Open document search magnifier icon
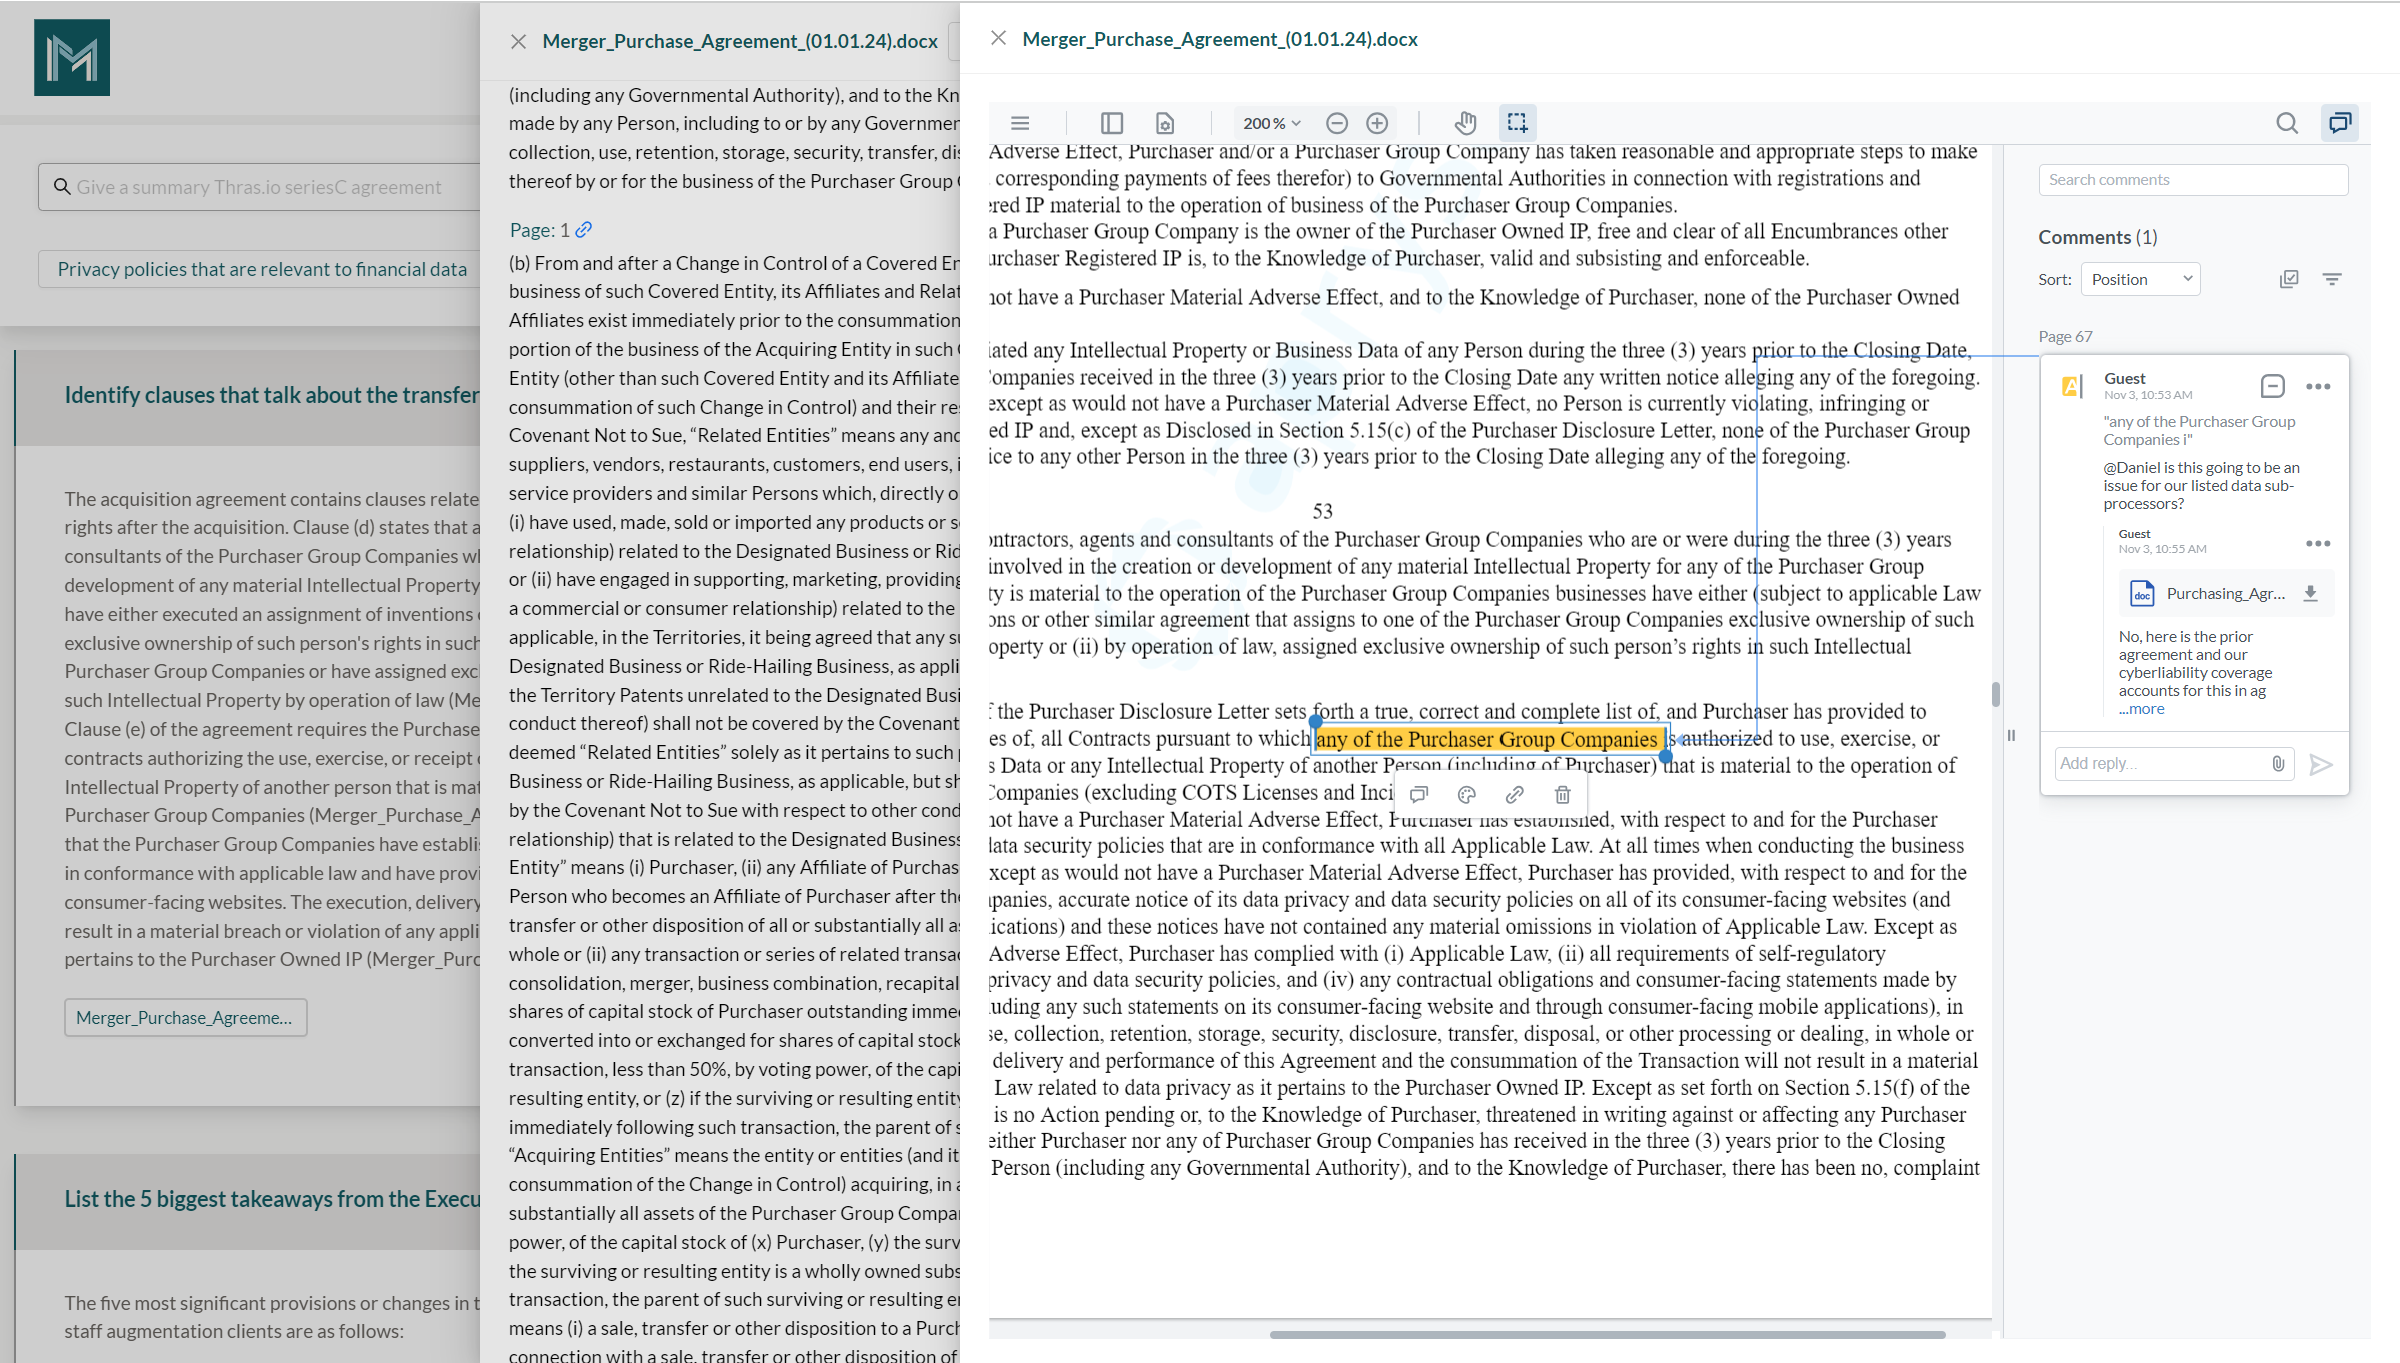This screenshot has width=2400, height=1363. pos(2287,123)
